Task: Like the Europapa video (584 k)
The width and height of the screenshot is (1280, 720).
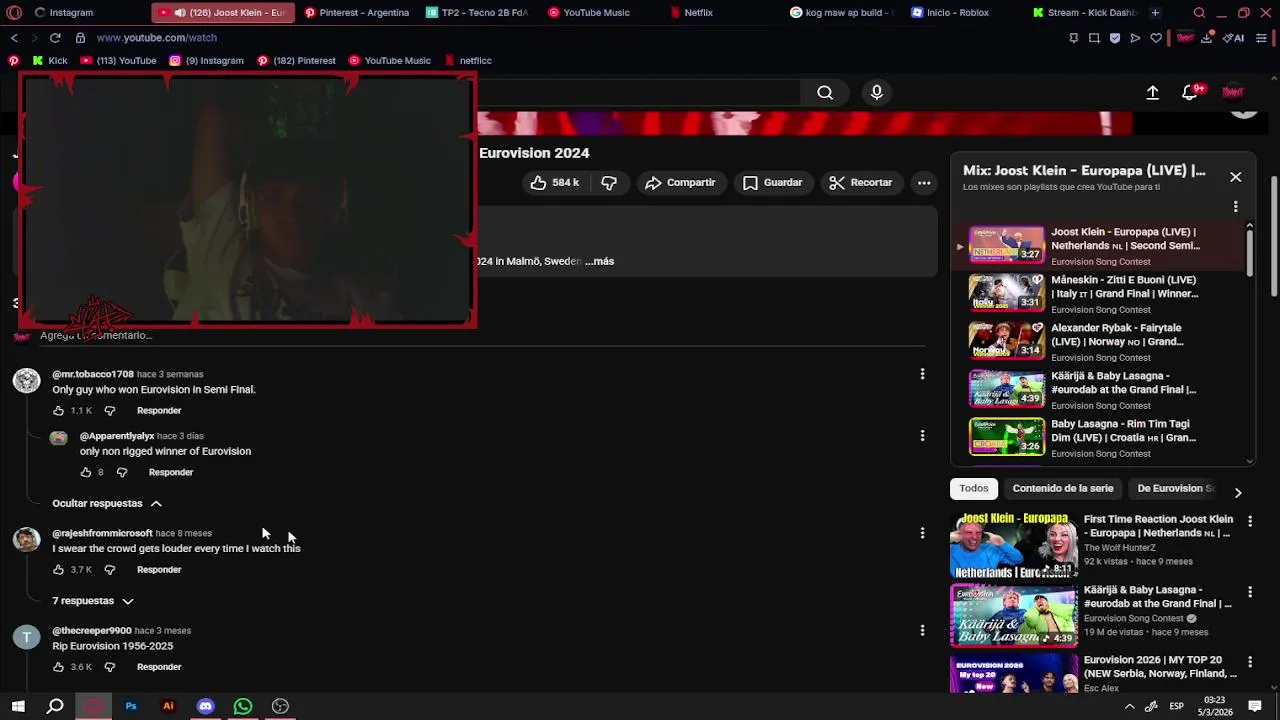Action: tap(555, 183)
